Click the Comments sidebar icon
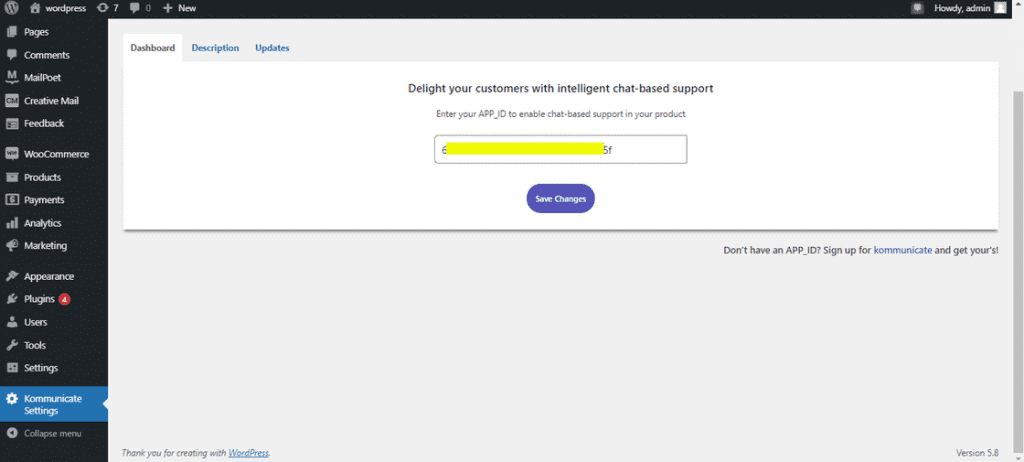1024x462 pixels. (12, 55)
